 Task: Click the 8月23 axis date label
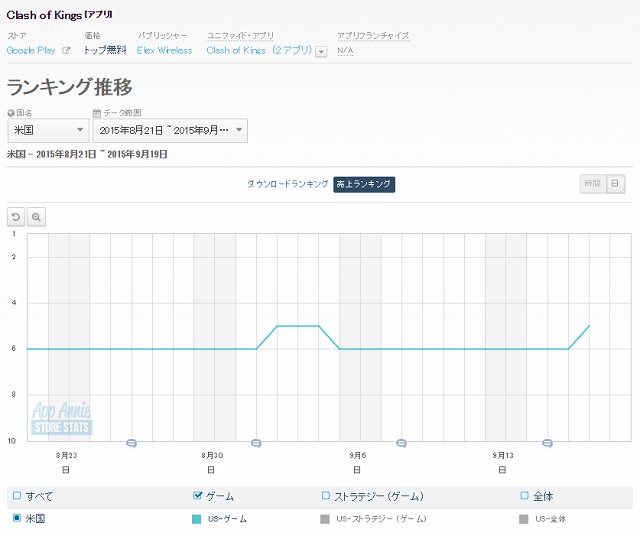(67, 455)
